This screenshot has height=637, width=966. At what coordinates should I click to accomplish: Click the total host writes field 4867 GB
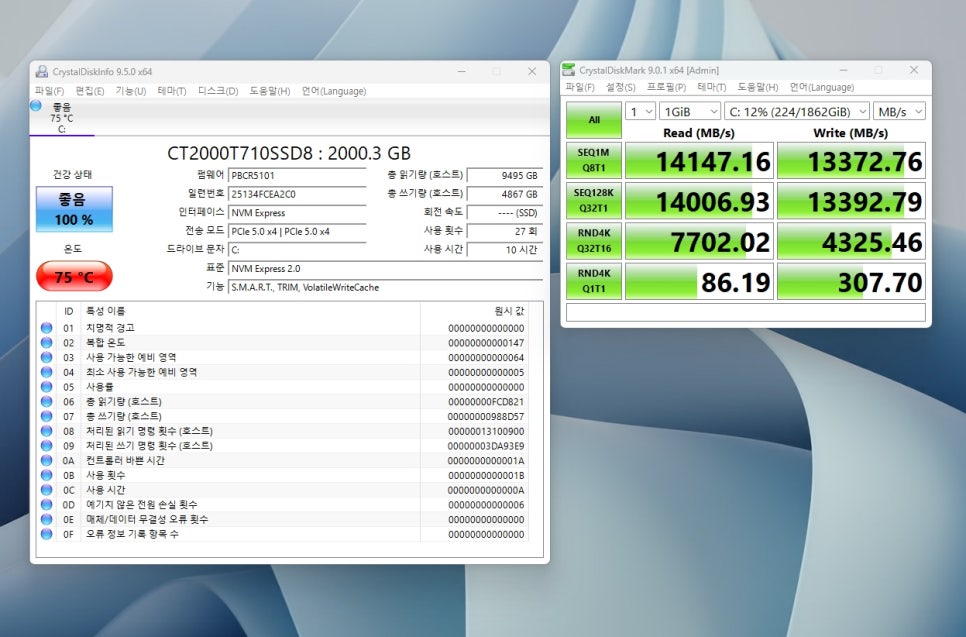[x=505, y=194]
